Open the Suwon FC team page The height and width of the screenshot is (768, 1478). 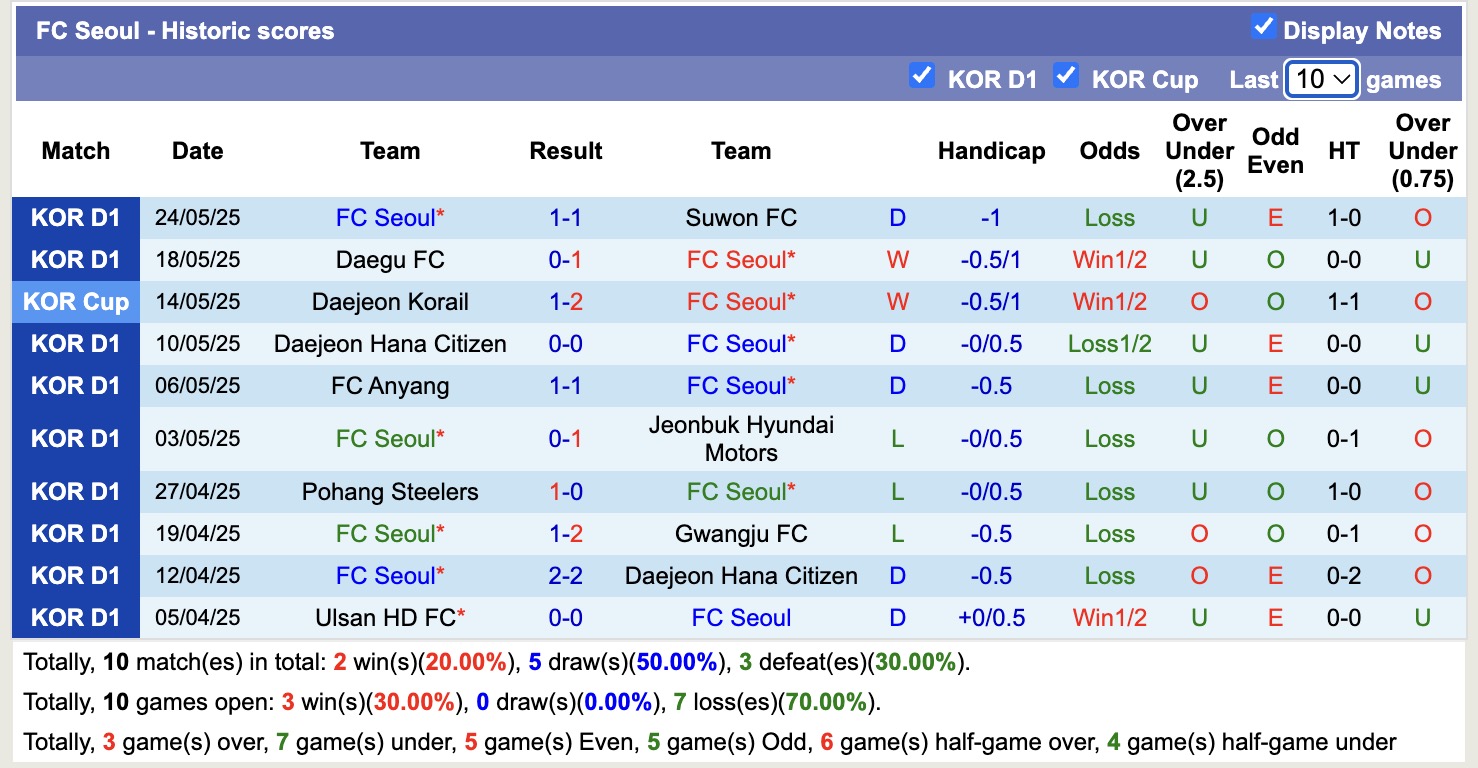click(x=740, y=217)
